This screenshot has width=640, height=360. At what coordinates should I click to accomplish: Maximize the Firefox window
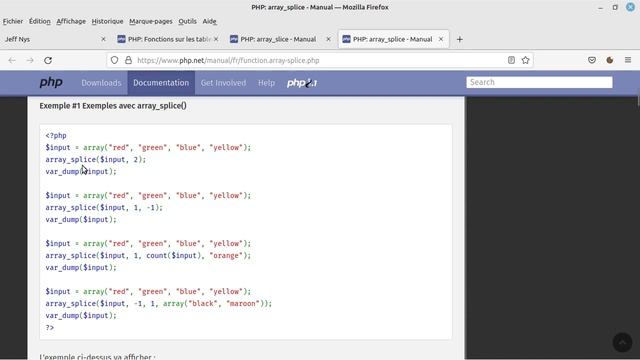click(615, 7)
